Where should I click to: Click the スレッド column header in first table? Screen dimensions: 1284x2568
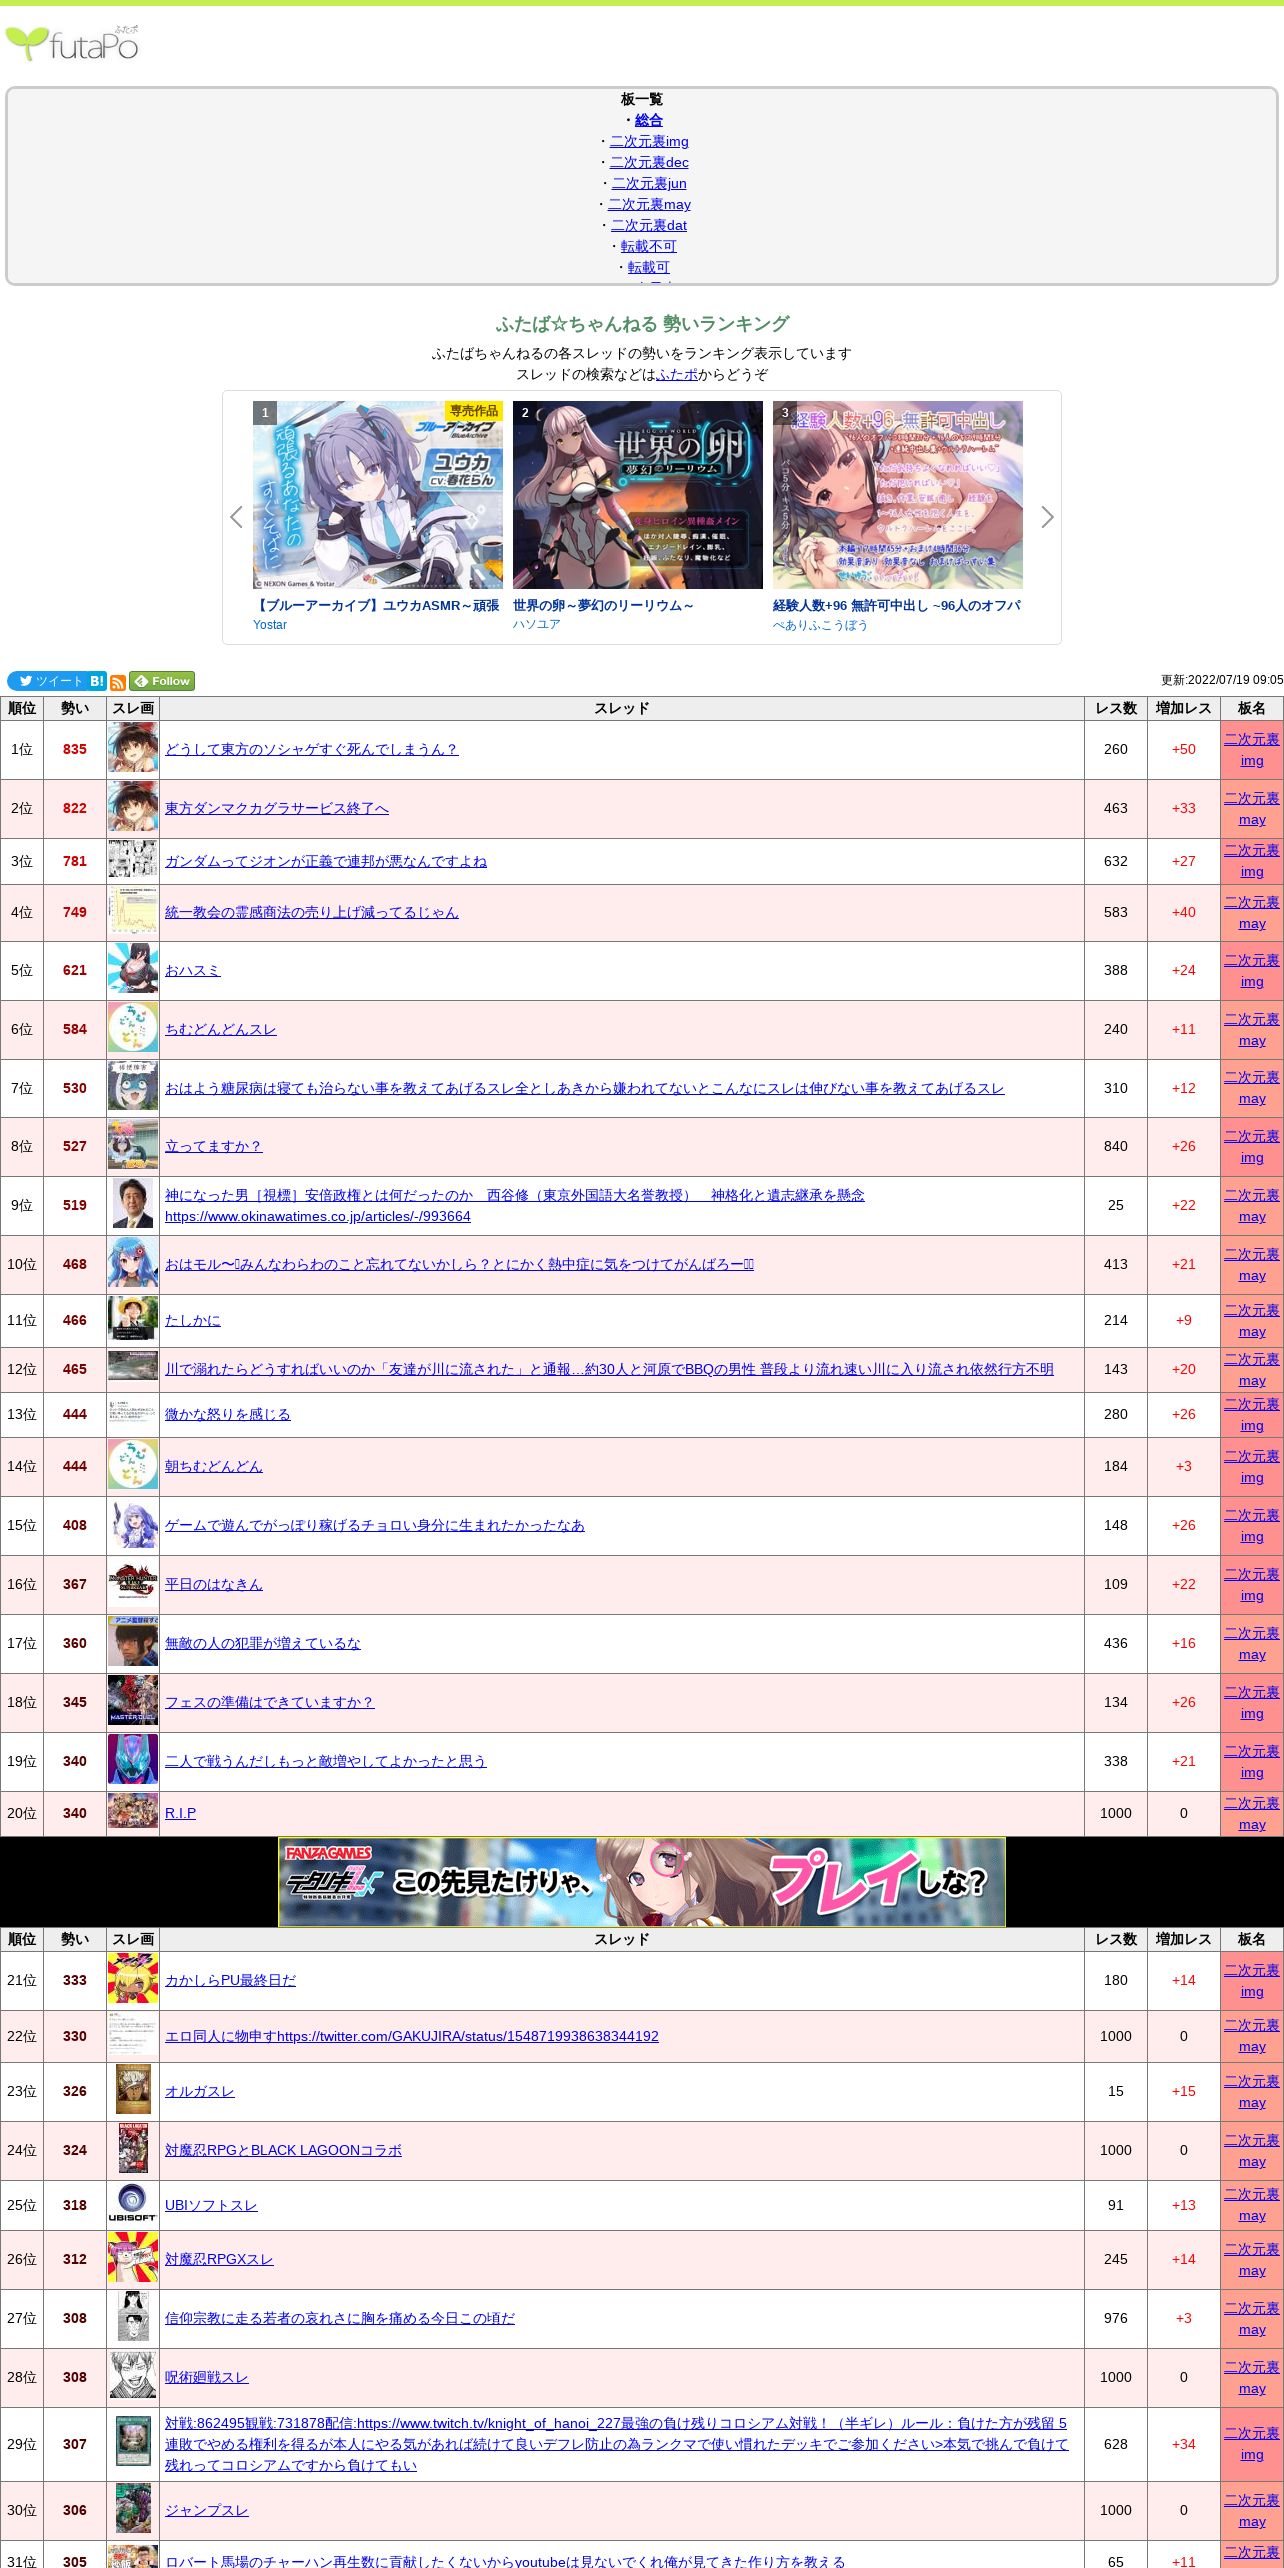[x=622, y=708]
